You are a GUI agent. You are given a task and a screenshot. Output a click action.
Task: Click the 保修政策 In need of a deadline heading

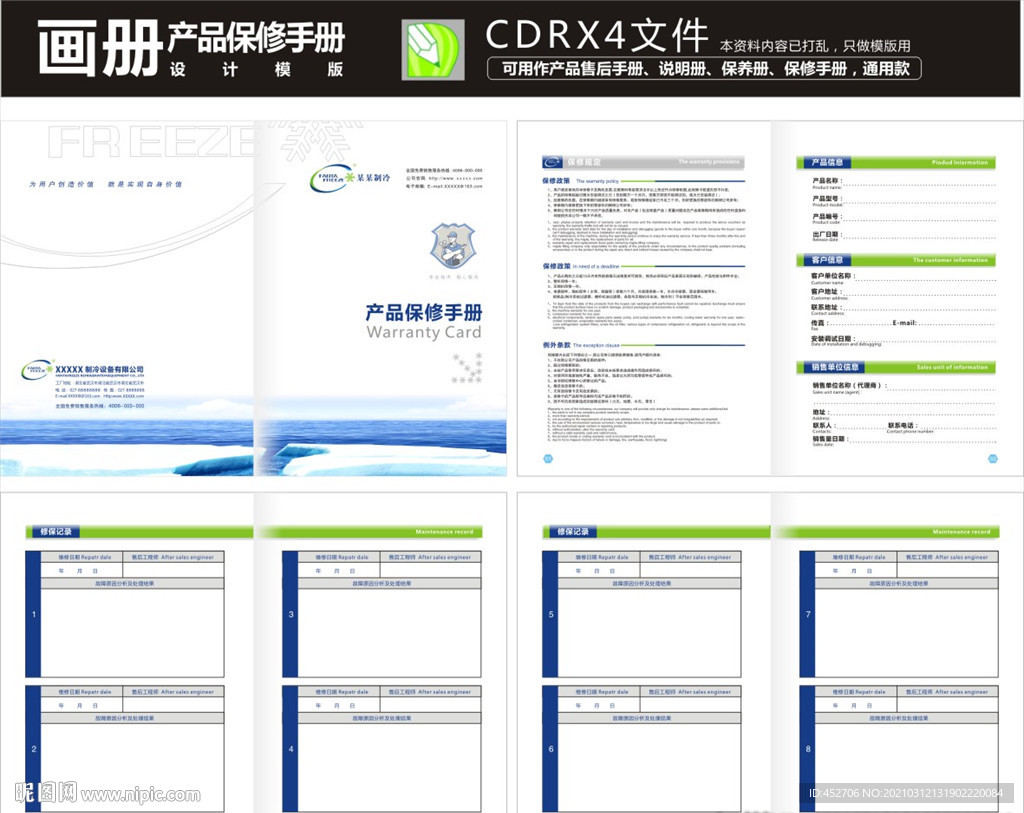tap(581, 266)
